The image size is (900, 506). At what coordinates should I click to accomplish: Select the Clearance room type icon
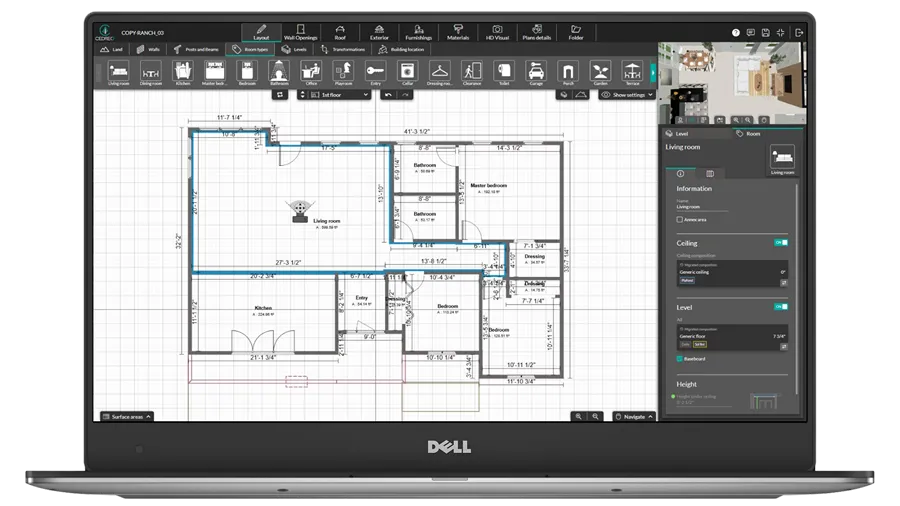tap(472, 73)
